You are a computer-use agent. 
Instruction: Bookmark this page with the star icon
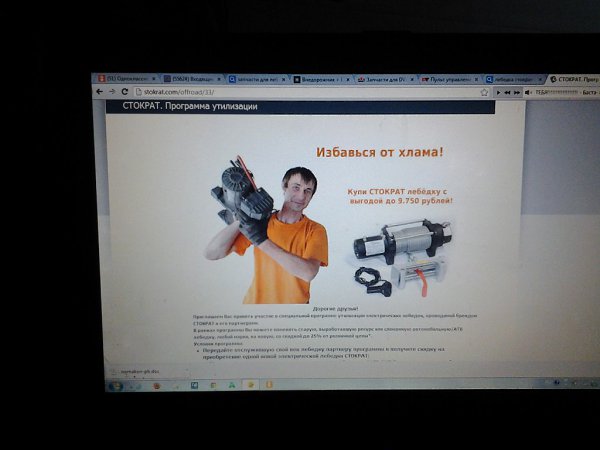[x=484, y=92]
